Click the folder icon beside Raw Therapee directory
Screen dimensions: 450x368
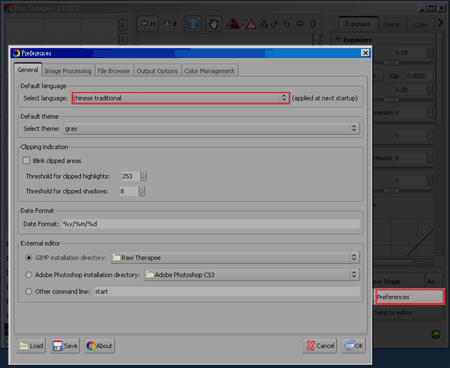point(116,257)
